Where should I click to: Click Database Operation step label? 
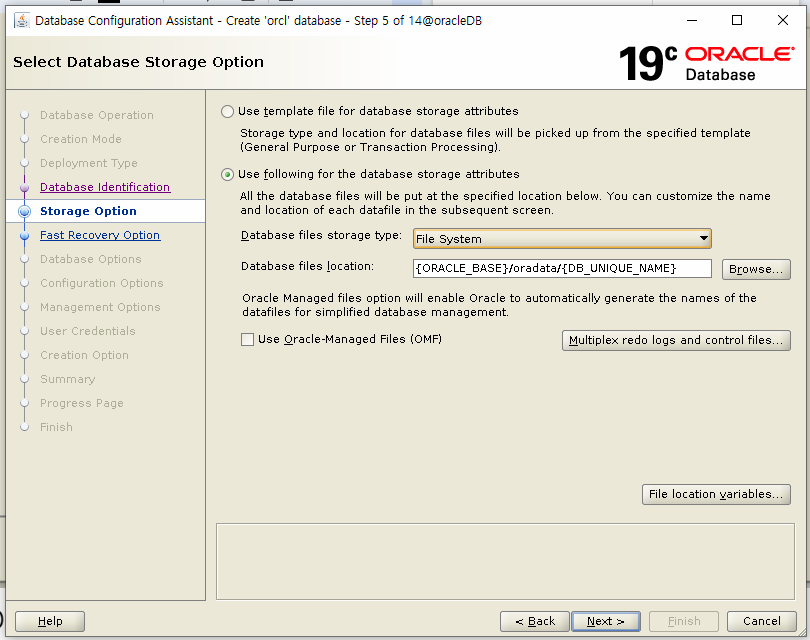[97, 115]
